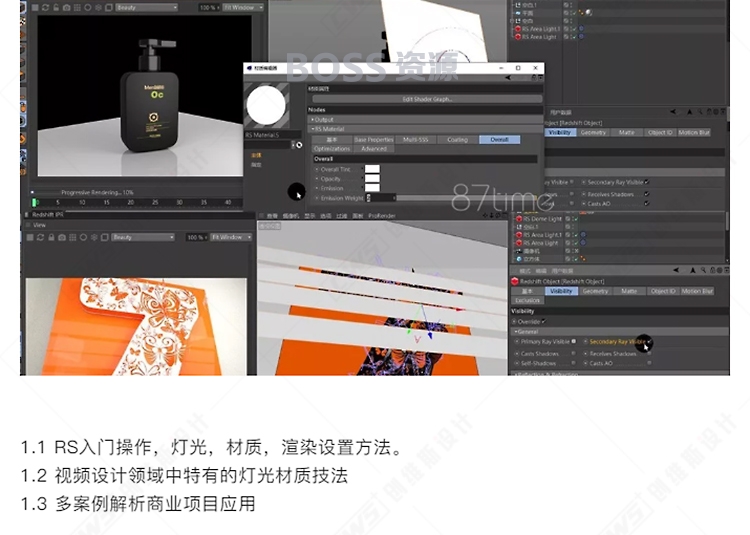The height and width of the screenshot is (535, 750).
Task: Click up arrow in lower attribute manager header
Action: (693, 270)
